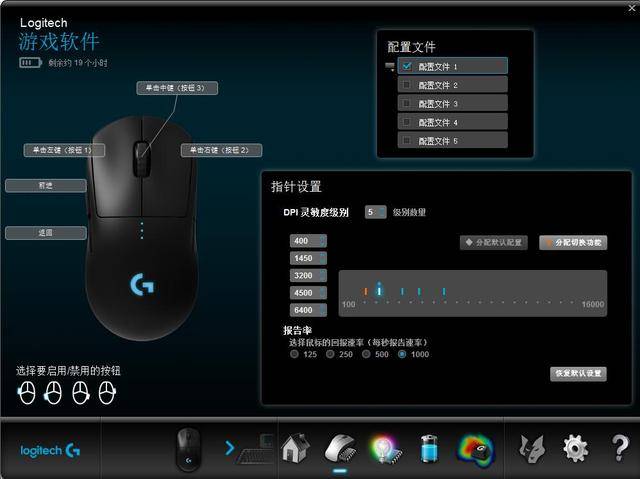Click the 6400 DPI marker on slider
Screen dimensions: 640x479
point(444,291)
